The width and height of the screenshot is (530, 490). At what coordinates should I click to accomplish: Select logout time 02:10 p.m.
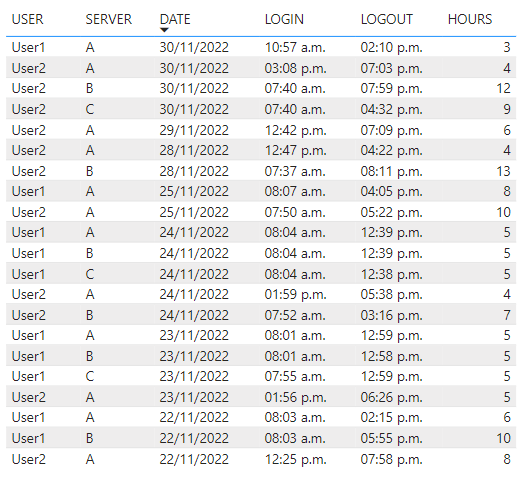(391, 47)
